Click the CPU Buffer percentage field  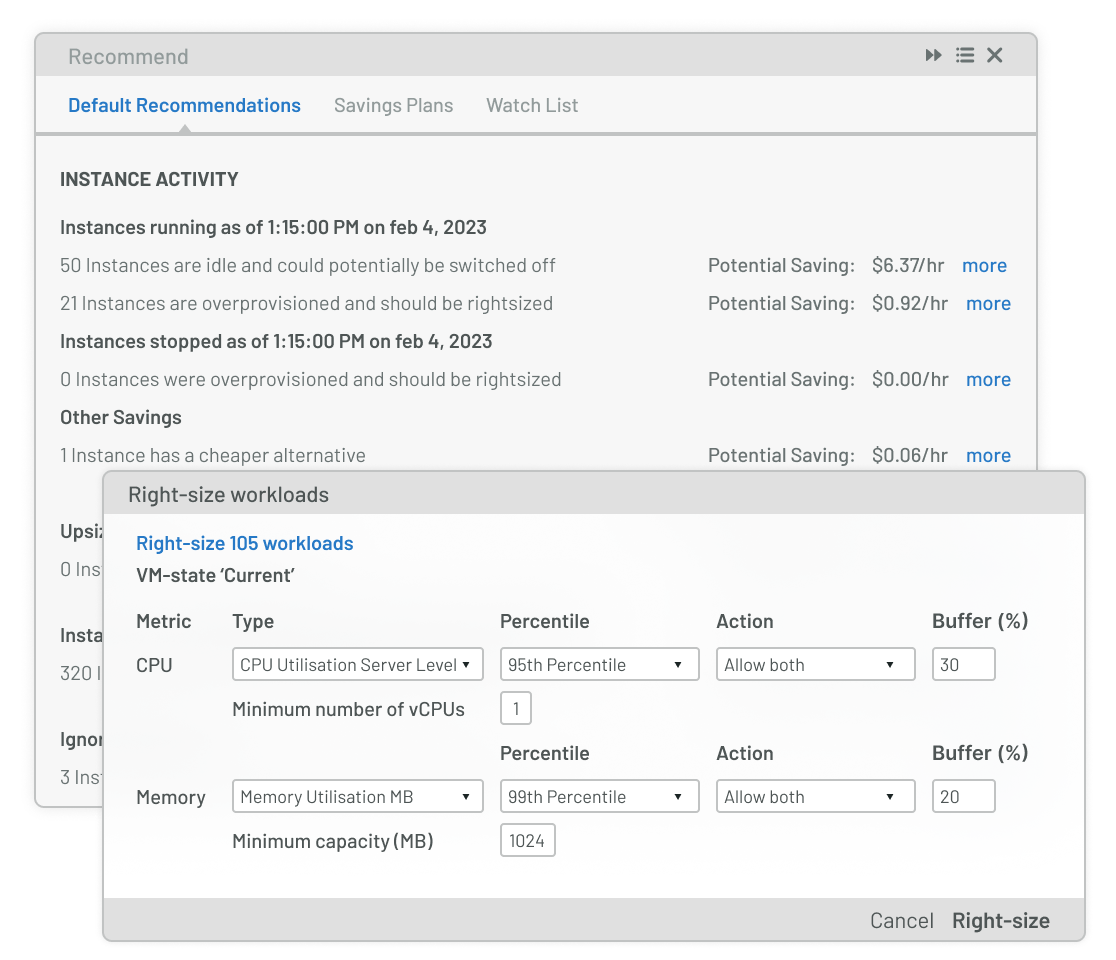pos(963,663)
